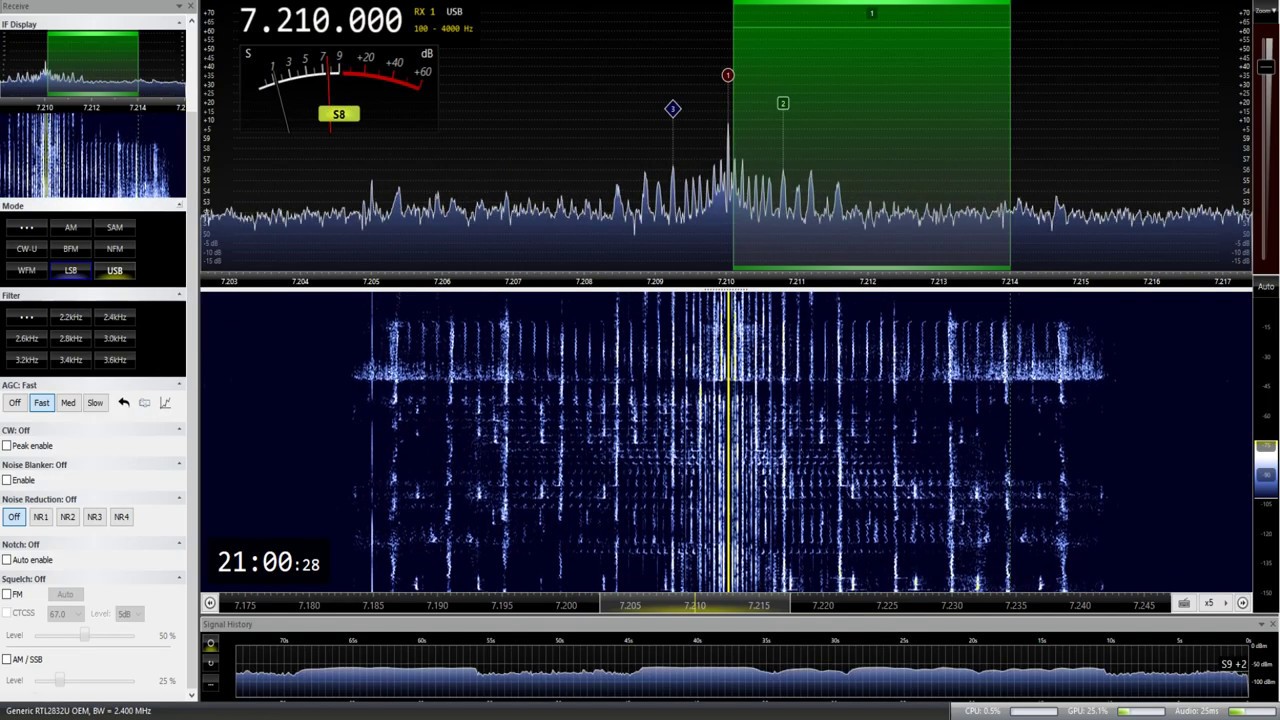This screenshot has width=1280, height=720.
Task: Click the scroll-right double-arrow icon
Action: tap(1243, 603)
